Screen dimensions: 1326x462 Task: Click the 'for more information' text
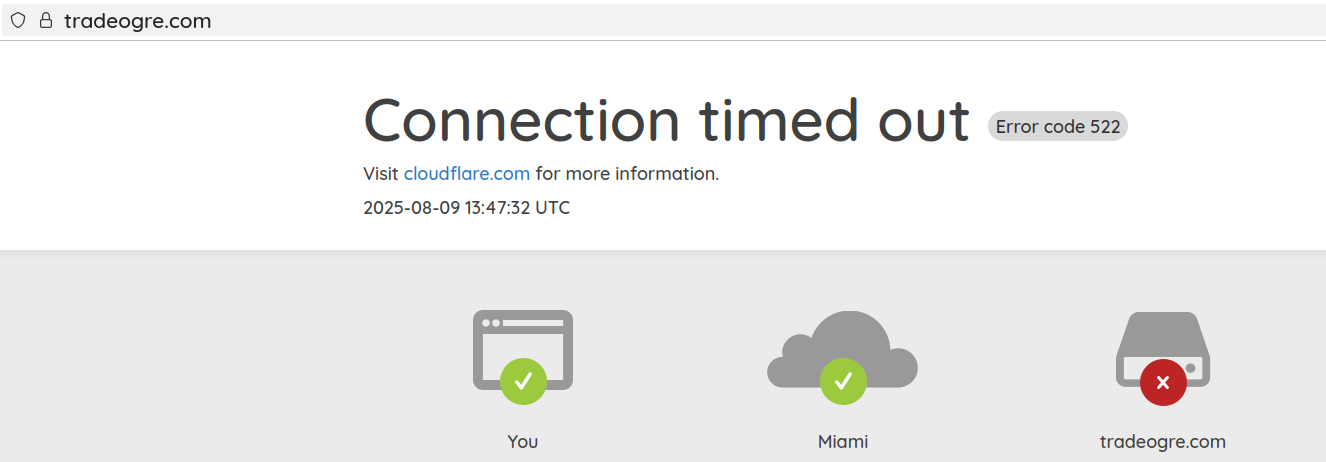tap(627, 174)
